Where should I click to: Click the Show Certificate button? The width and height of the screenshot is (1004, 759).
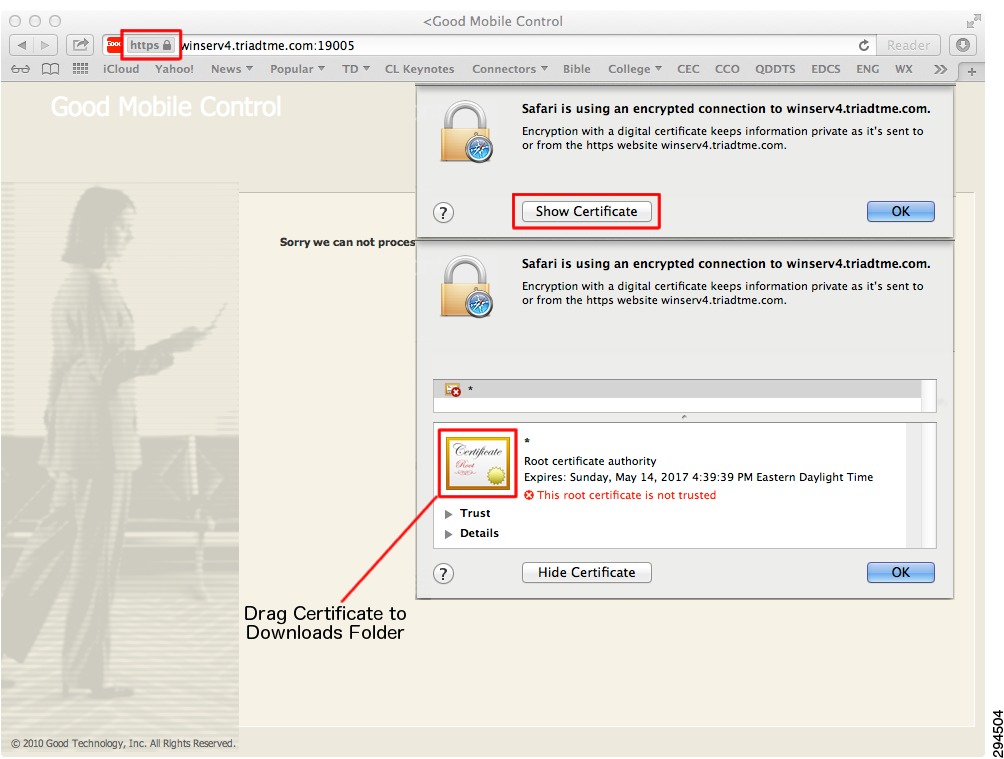click(587, 211)
